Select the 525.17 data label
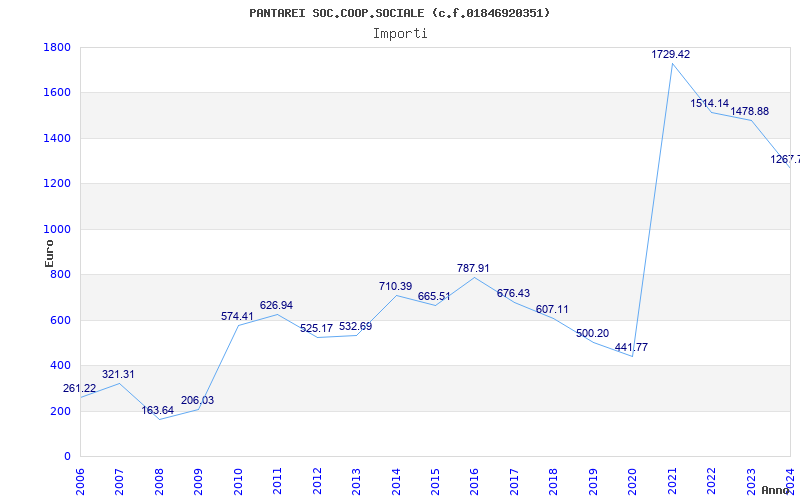 point(316,329)
